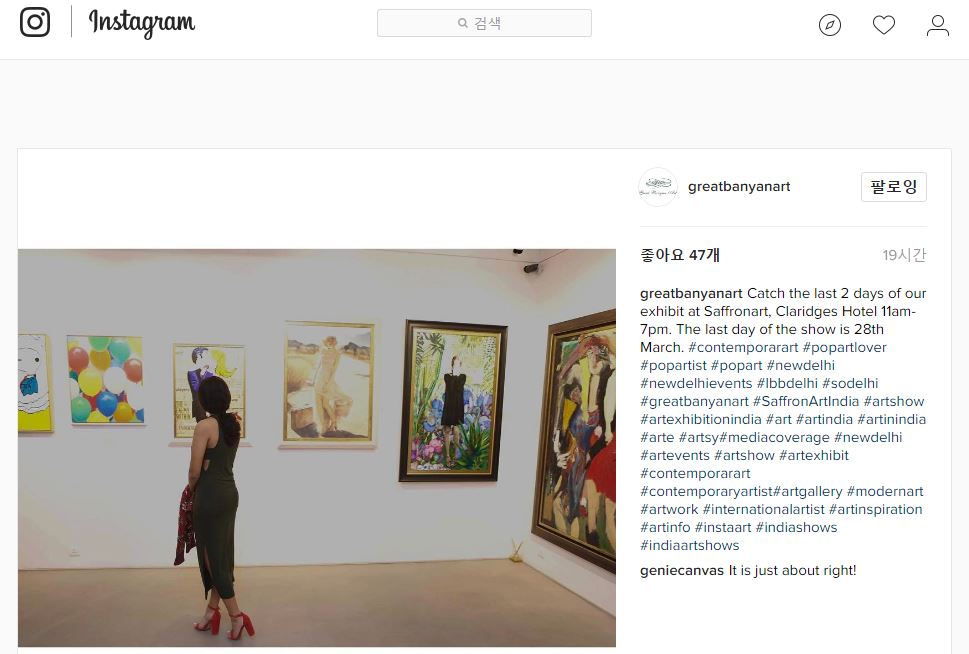This screenshot has height=654, width=969.
Task: Click the Instagram camera logo icon
Action: [x=35, y=22]
